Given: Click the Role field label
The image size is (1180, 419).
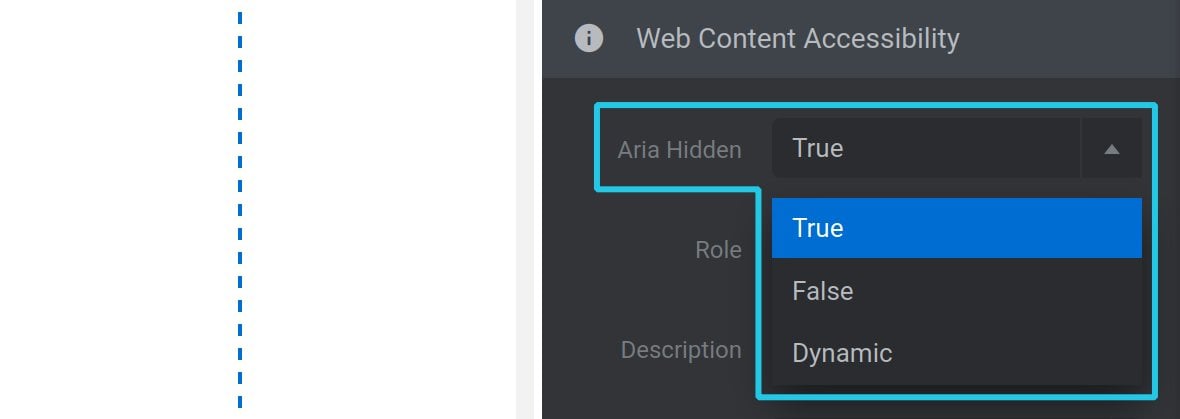Looking at the screenshot, I should (x=719, y=250).
